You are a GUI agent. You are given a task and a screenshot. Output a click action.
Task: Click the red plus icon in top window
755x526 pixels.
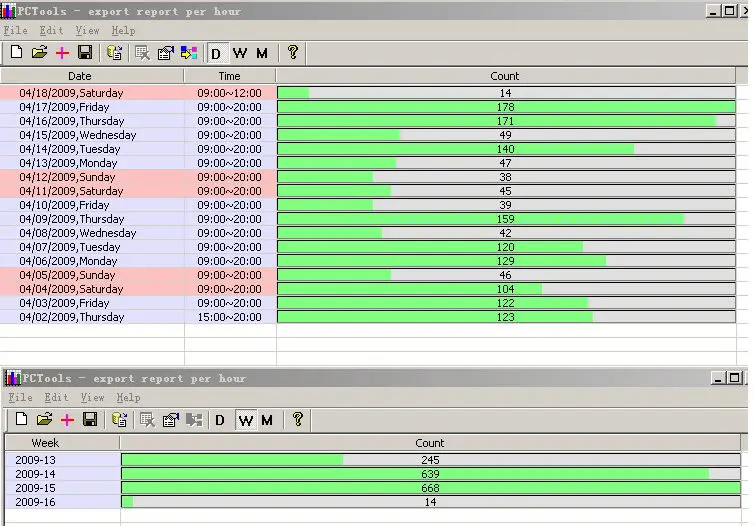point(62,53)
